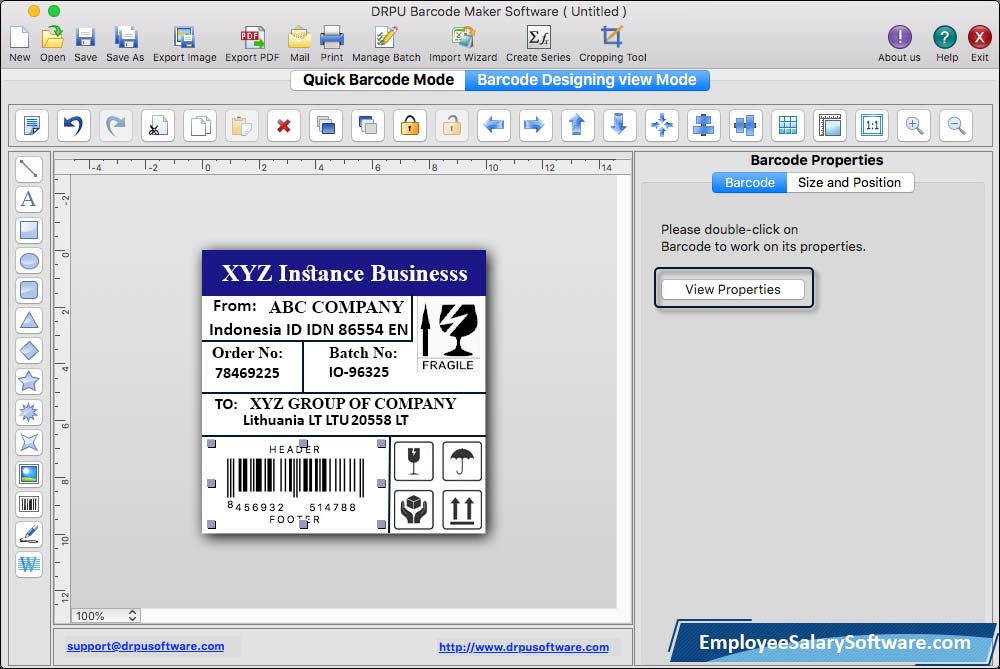Viewport: 1000px width, 669px height.
Task: Select the umbrella keep-dry symbol
Action: (x=462, y=461)
